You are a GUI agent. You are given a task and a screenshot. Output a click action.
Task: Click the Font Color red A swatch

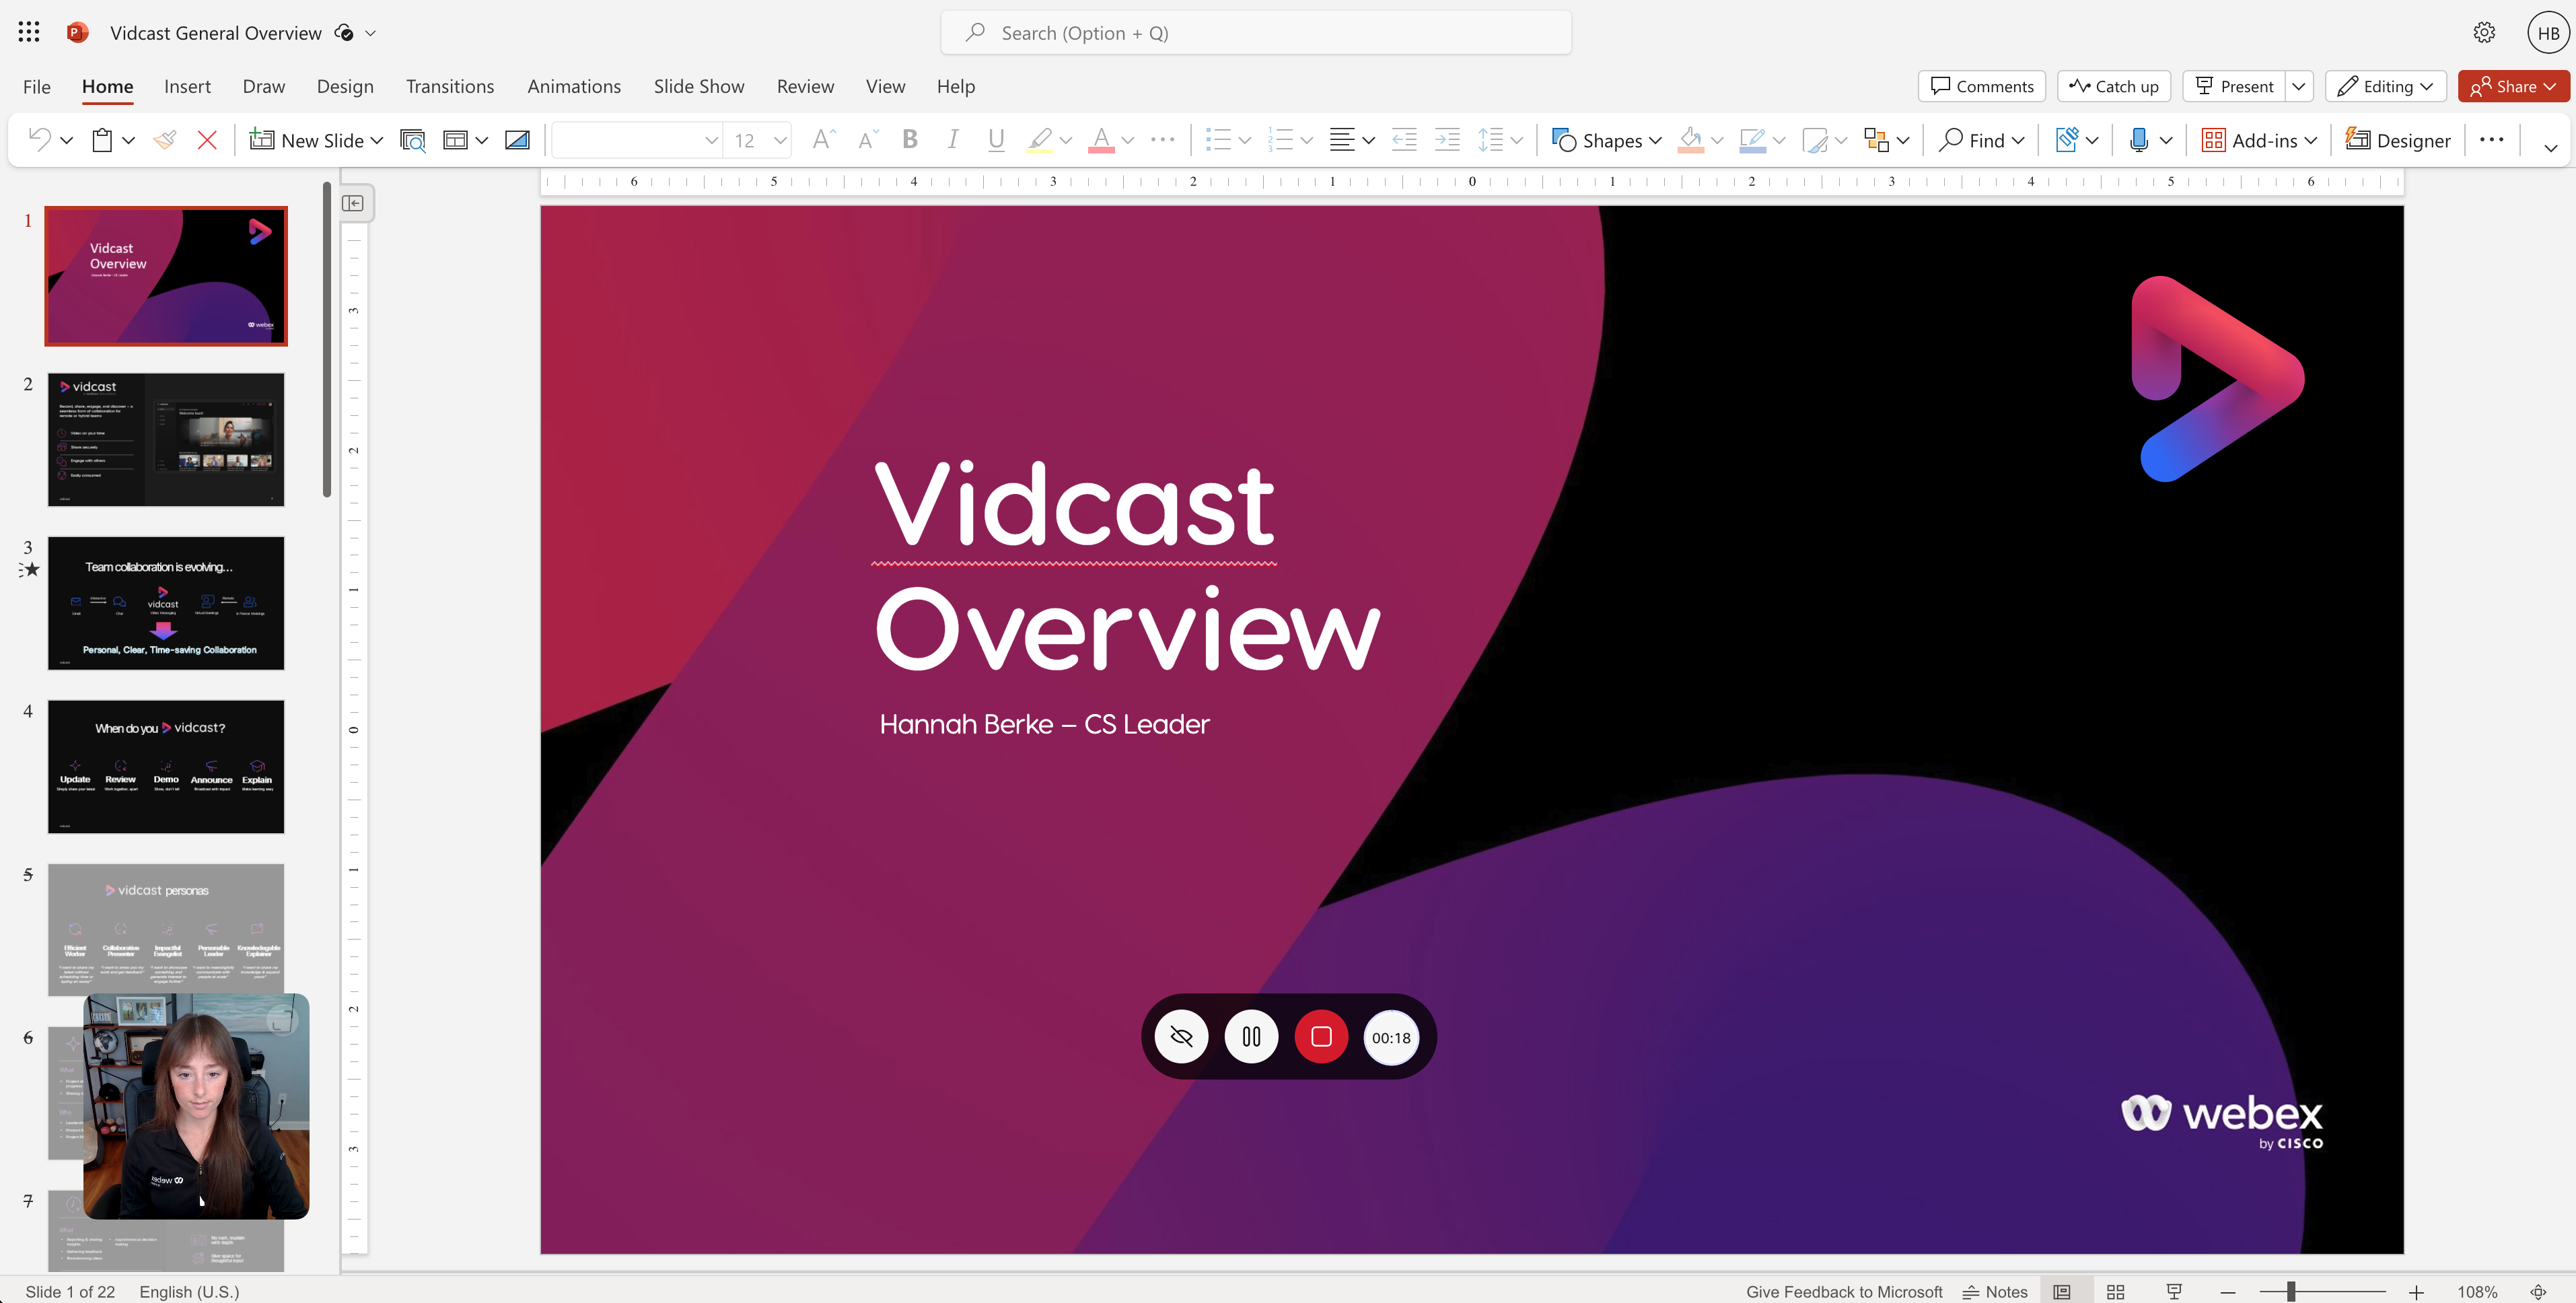point(1101,140)
